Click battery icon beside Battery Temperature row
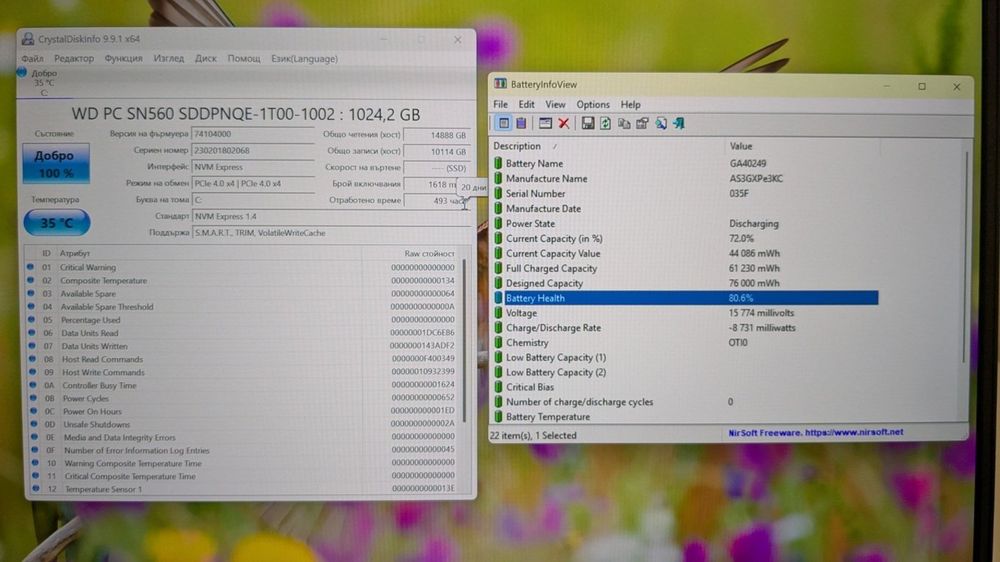 [498, 417]
